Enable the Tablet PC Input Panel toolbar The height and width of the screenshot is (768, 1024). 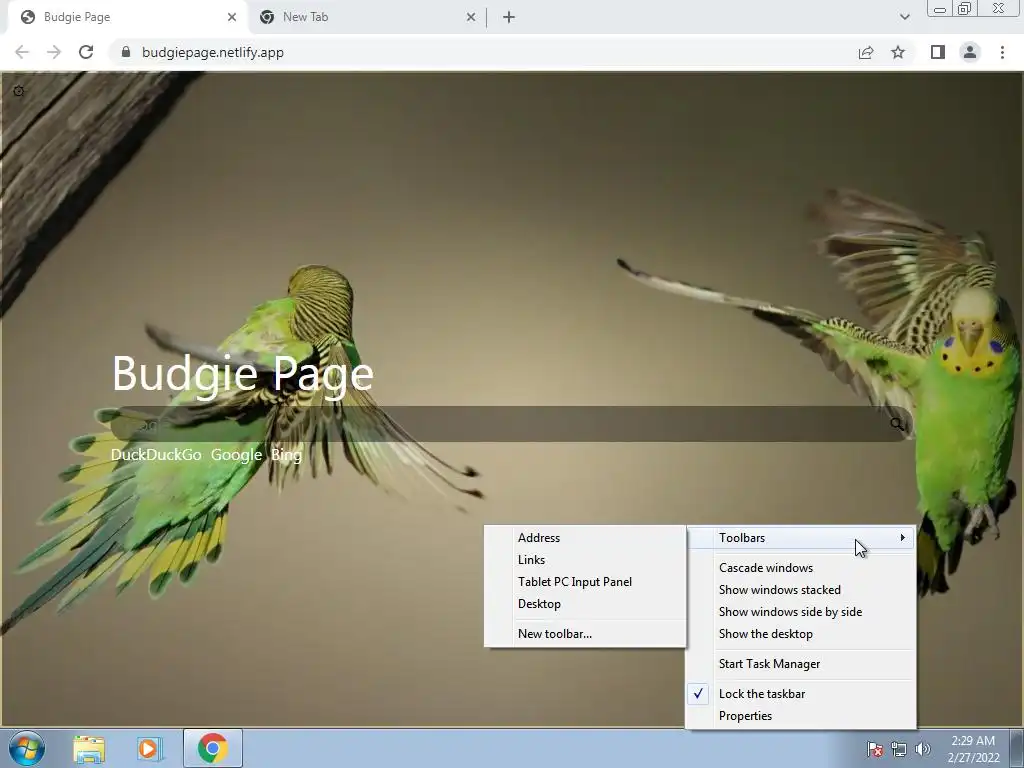585,582
